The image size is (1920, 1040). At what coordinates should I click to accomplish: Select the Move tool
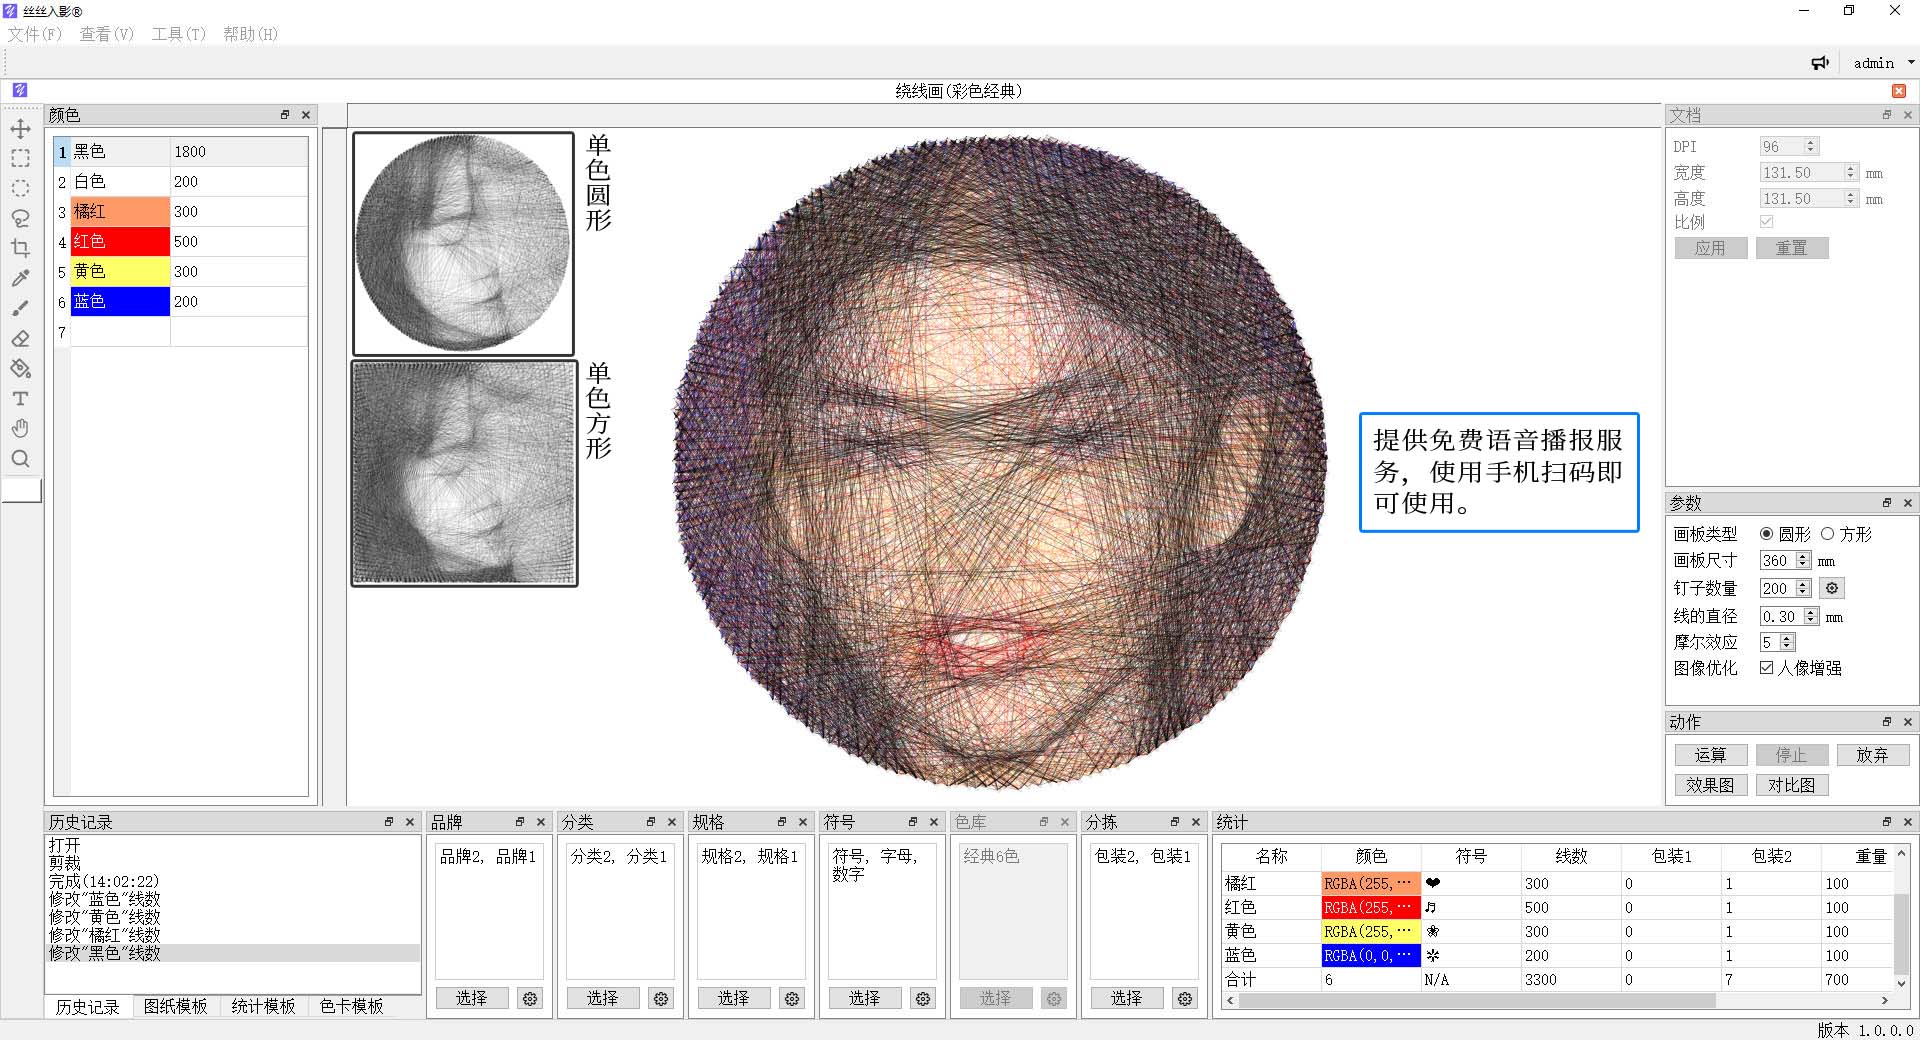(x=21, y=128)
